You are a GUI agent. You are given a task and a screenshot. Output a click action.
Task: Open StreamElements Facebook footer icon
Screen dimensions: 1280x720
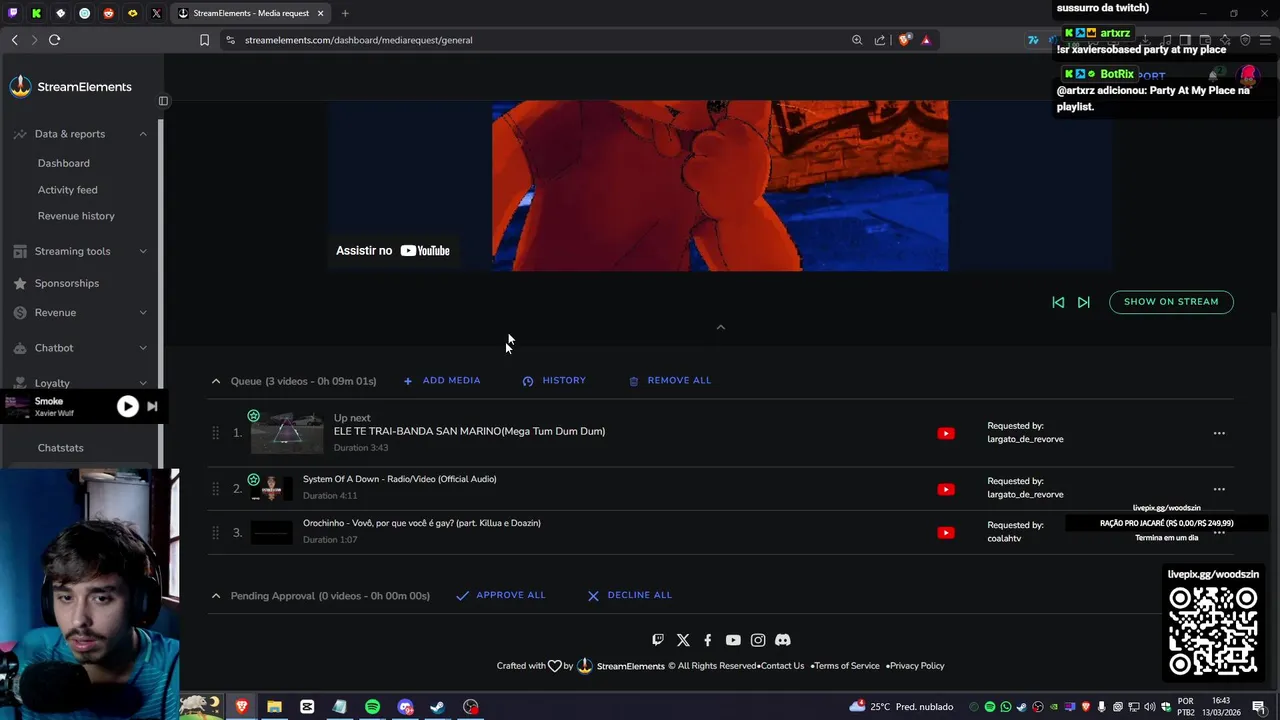point(708,640)
